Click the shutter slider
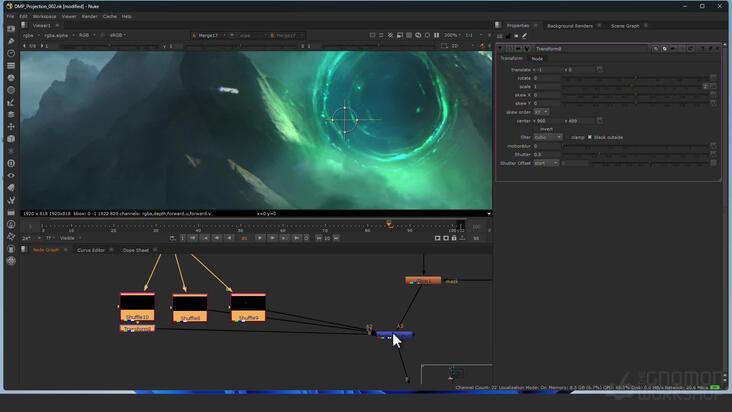 [635, 154]
